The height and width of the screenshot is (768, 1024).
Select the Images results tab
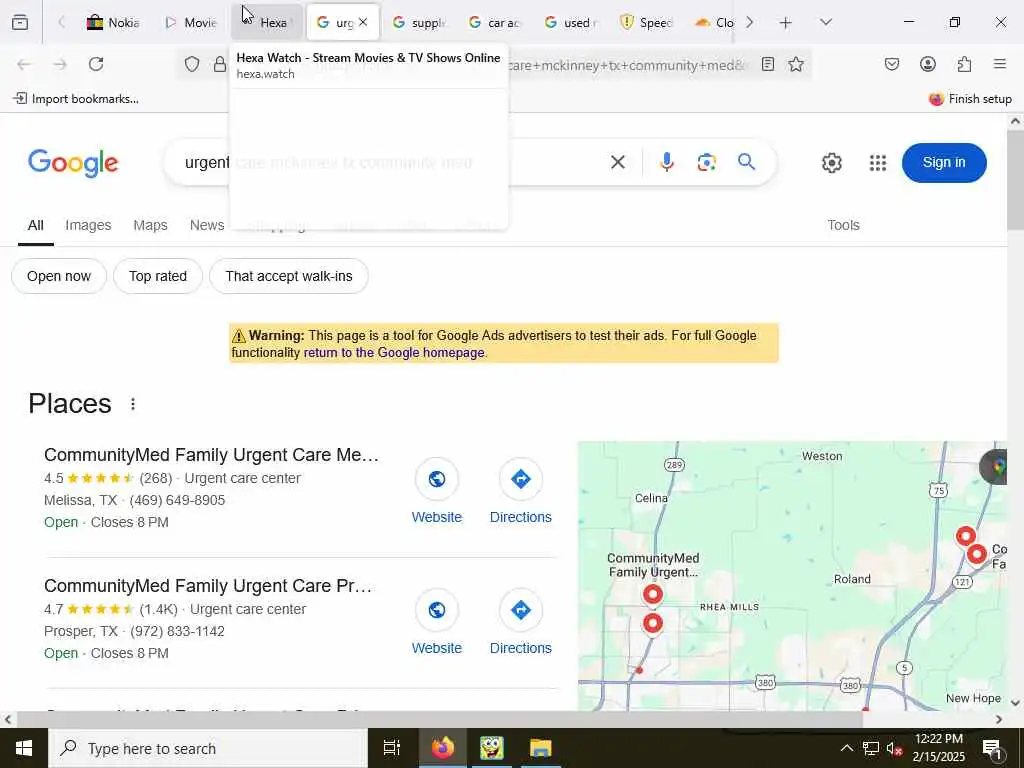coord(88,225)
